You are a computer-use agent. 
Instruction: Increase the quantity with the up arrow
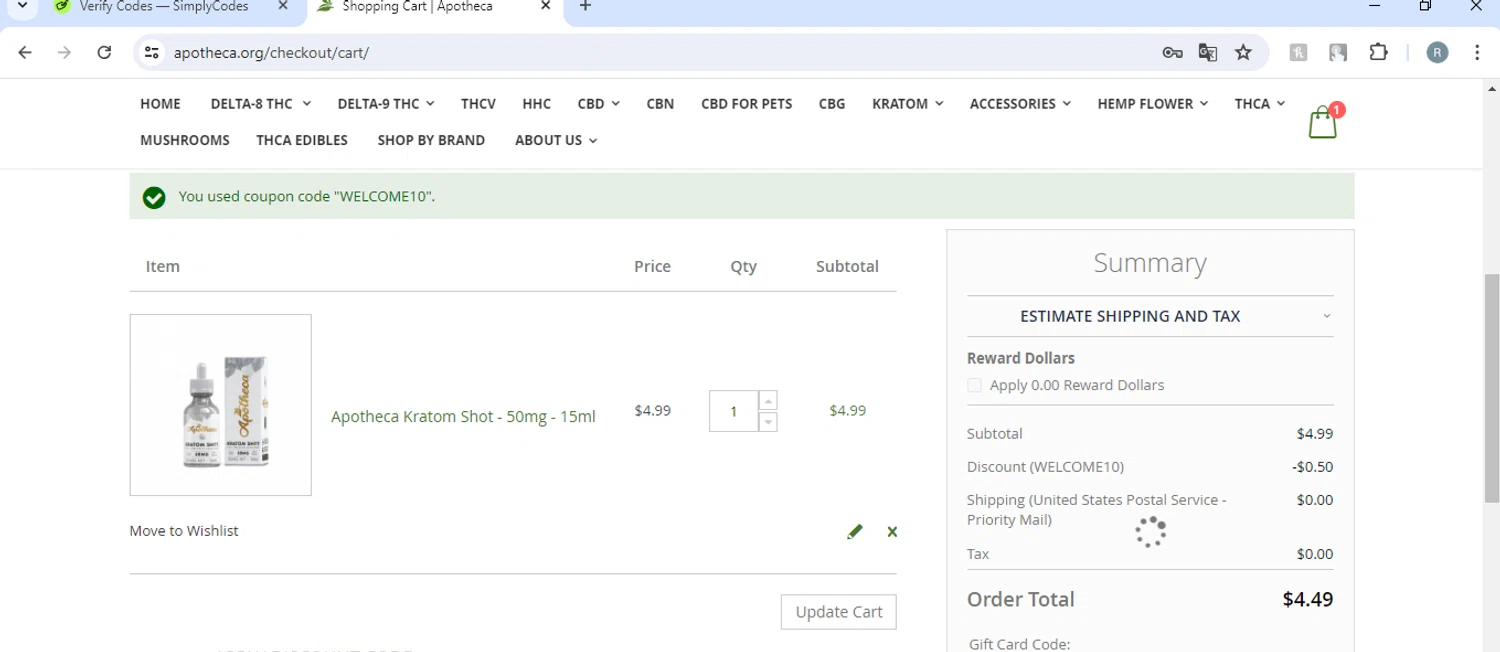(x=768, y=401)
